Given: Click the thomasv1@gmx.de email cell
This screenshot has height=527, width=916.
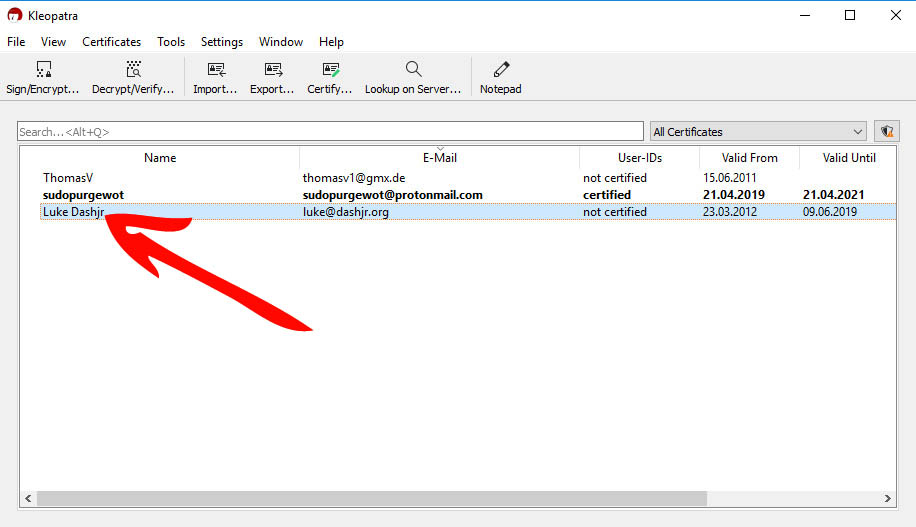Looking at the screenshot, I should tap(354, 178).
